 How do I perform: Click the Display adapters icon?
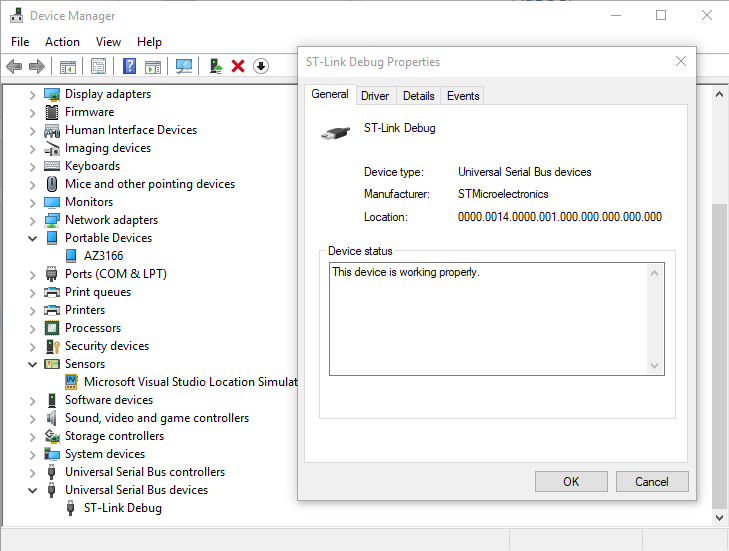tap(52, 94)
